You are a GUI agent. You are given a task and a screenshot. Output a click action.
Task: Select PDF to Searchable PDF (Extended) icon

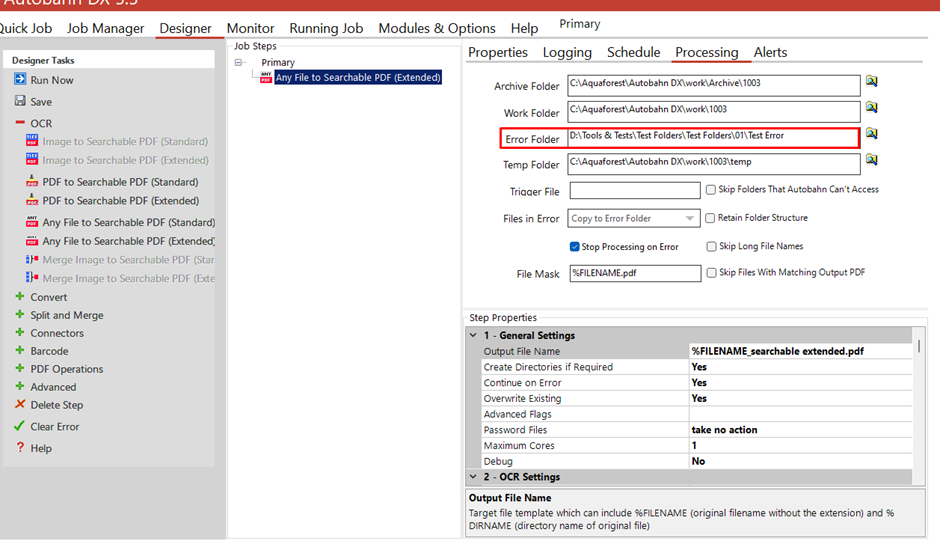coord(32,200)
